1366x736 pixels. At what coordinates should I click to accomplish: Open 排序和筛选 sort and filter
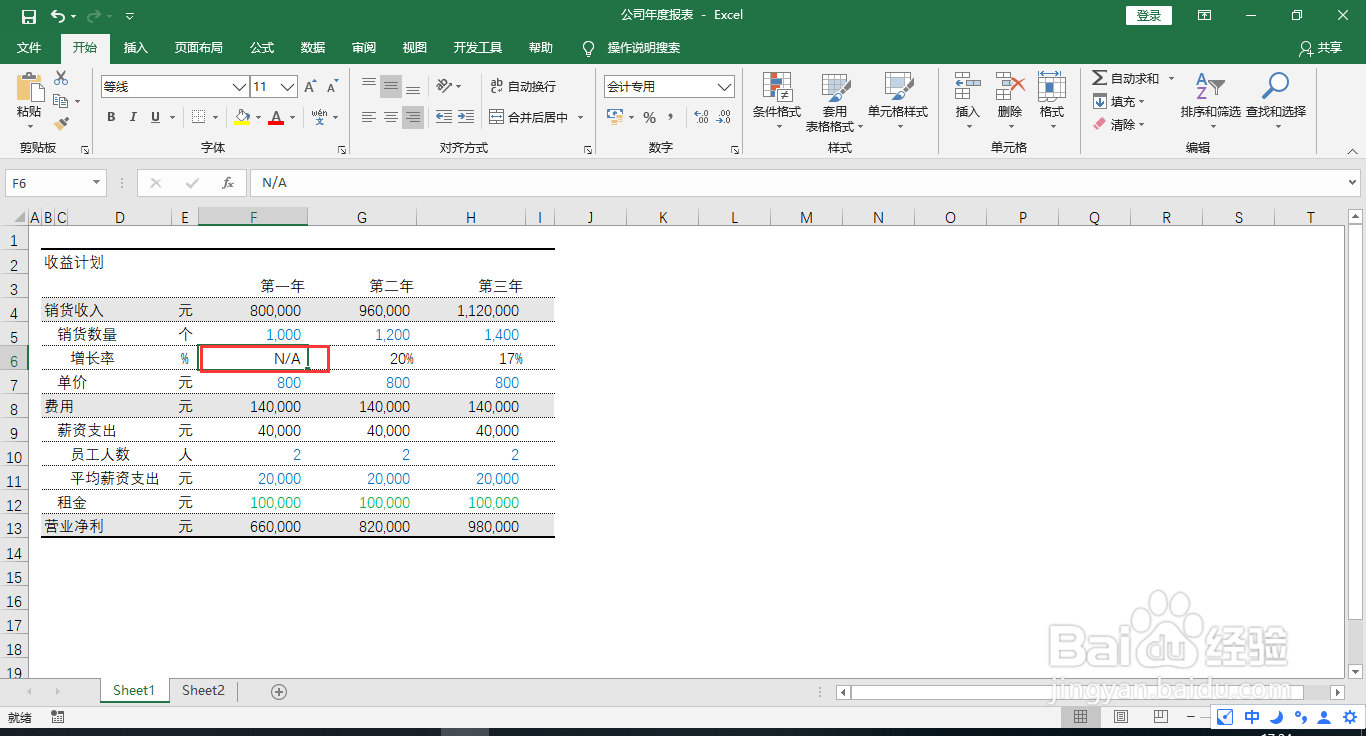1210,100
